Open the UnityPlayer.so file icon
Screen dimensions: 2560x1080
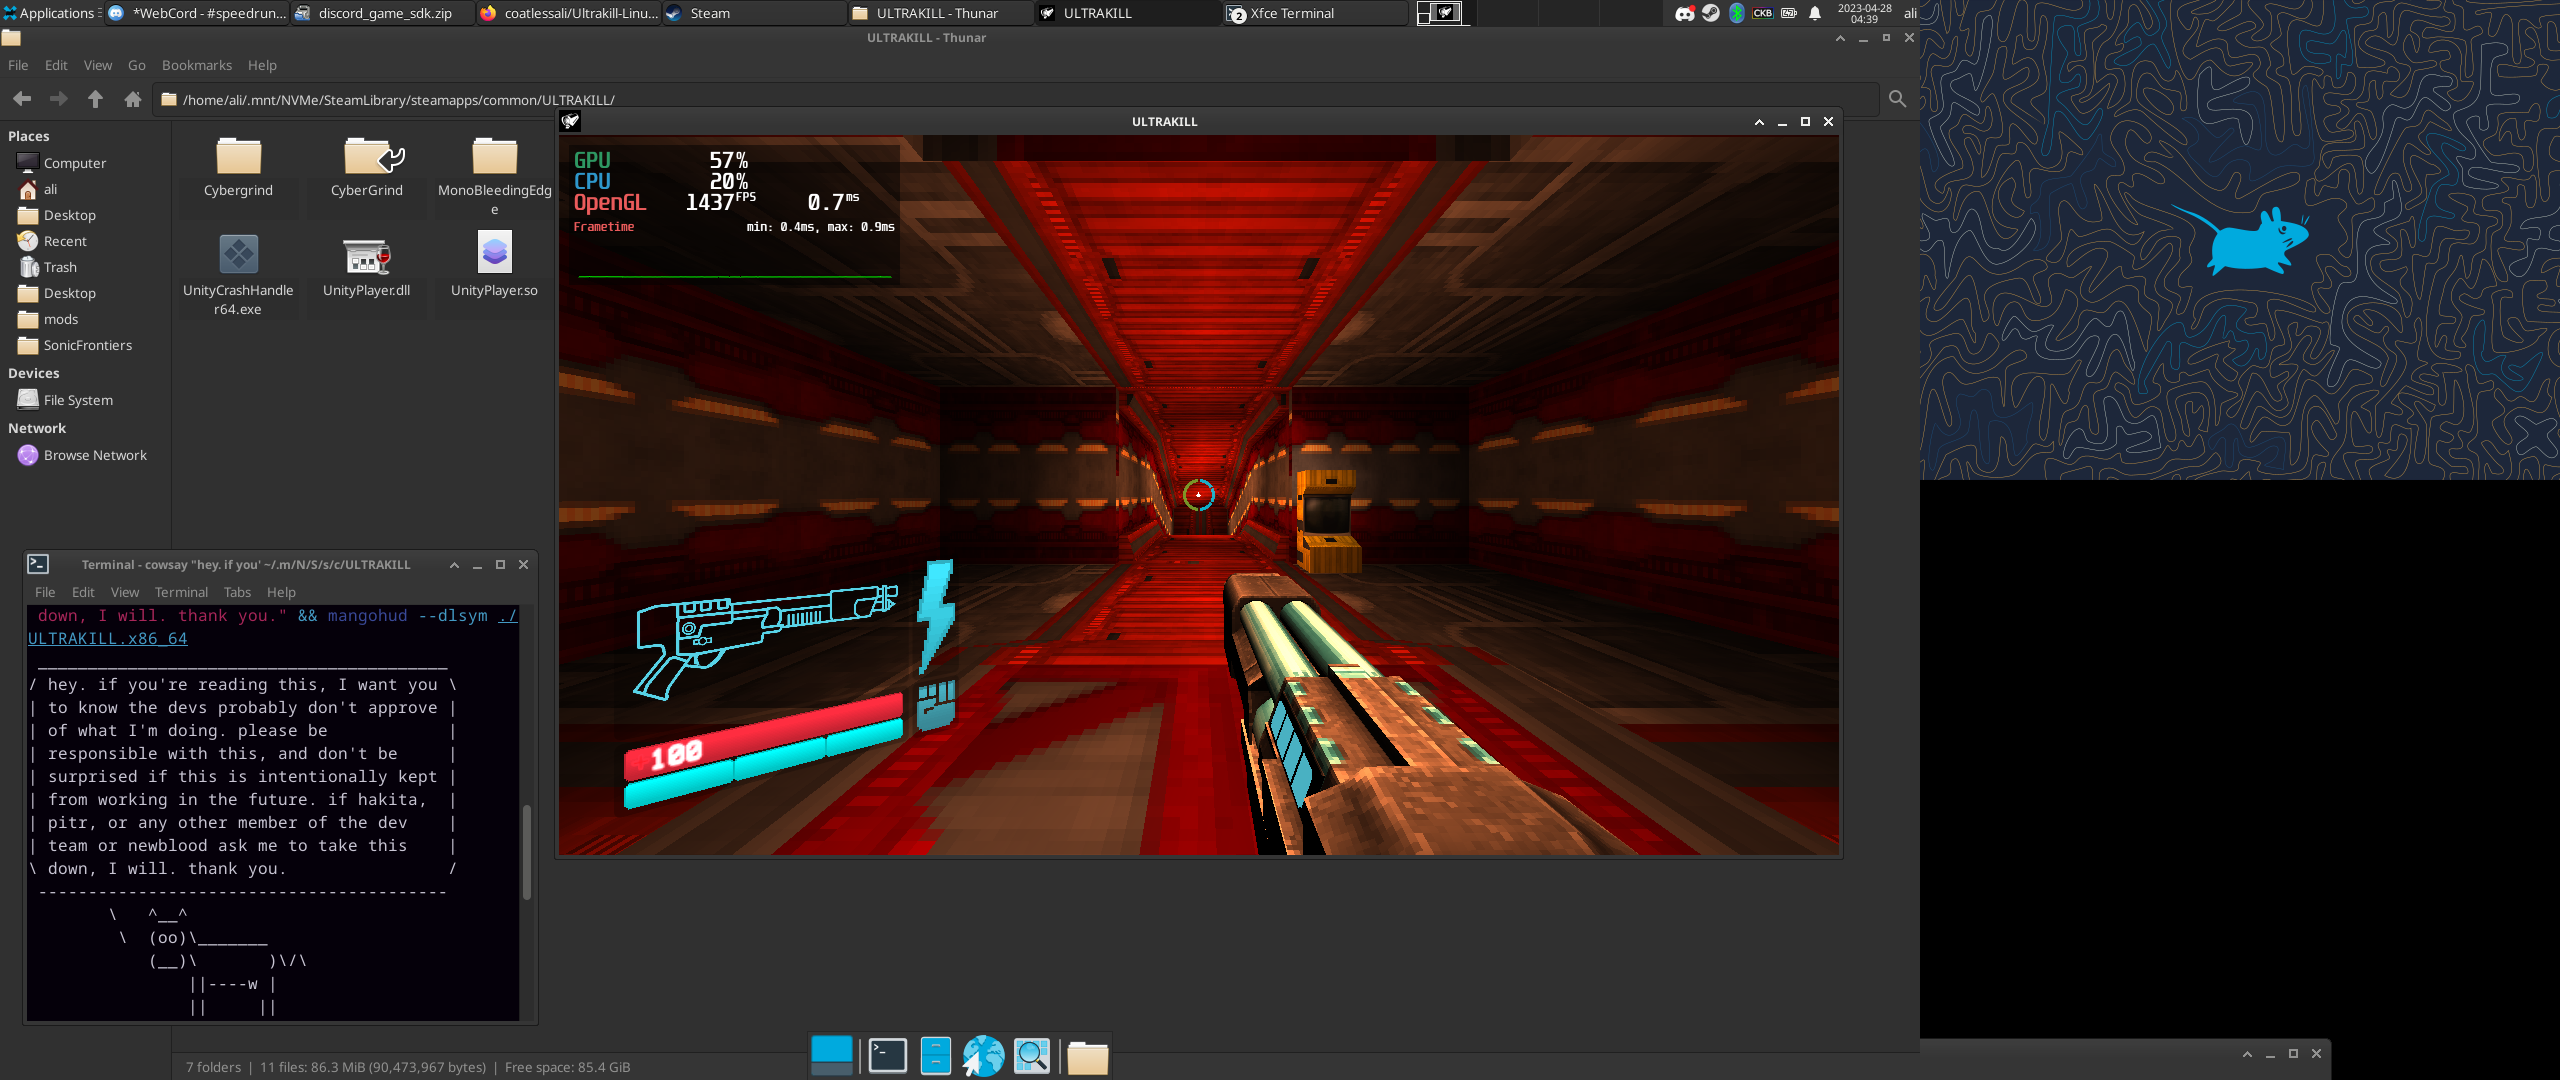[494, 254]
